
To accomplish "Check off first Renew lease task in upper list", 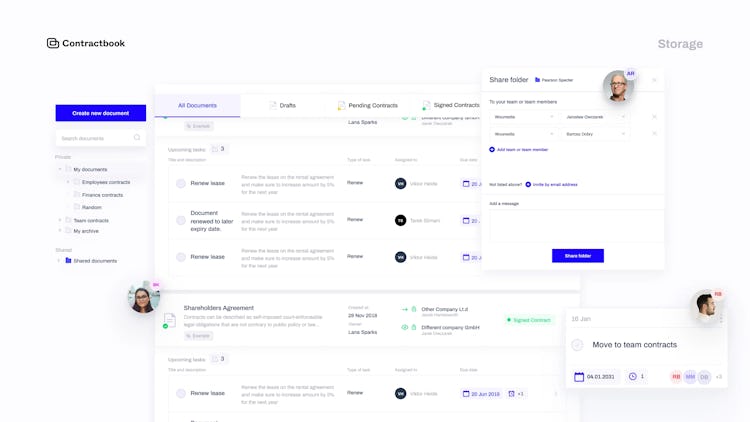I will click(x=181, y=183).
